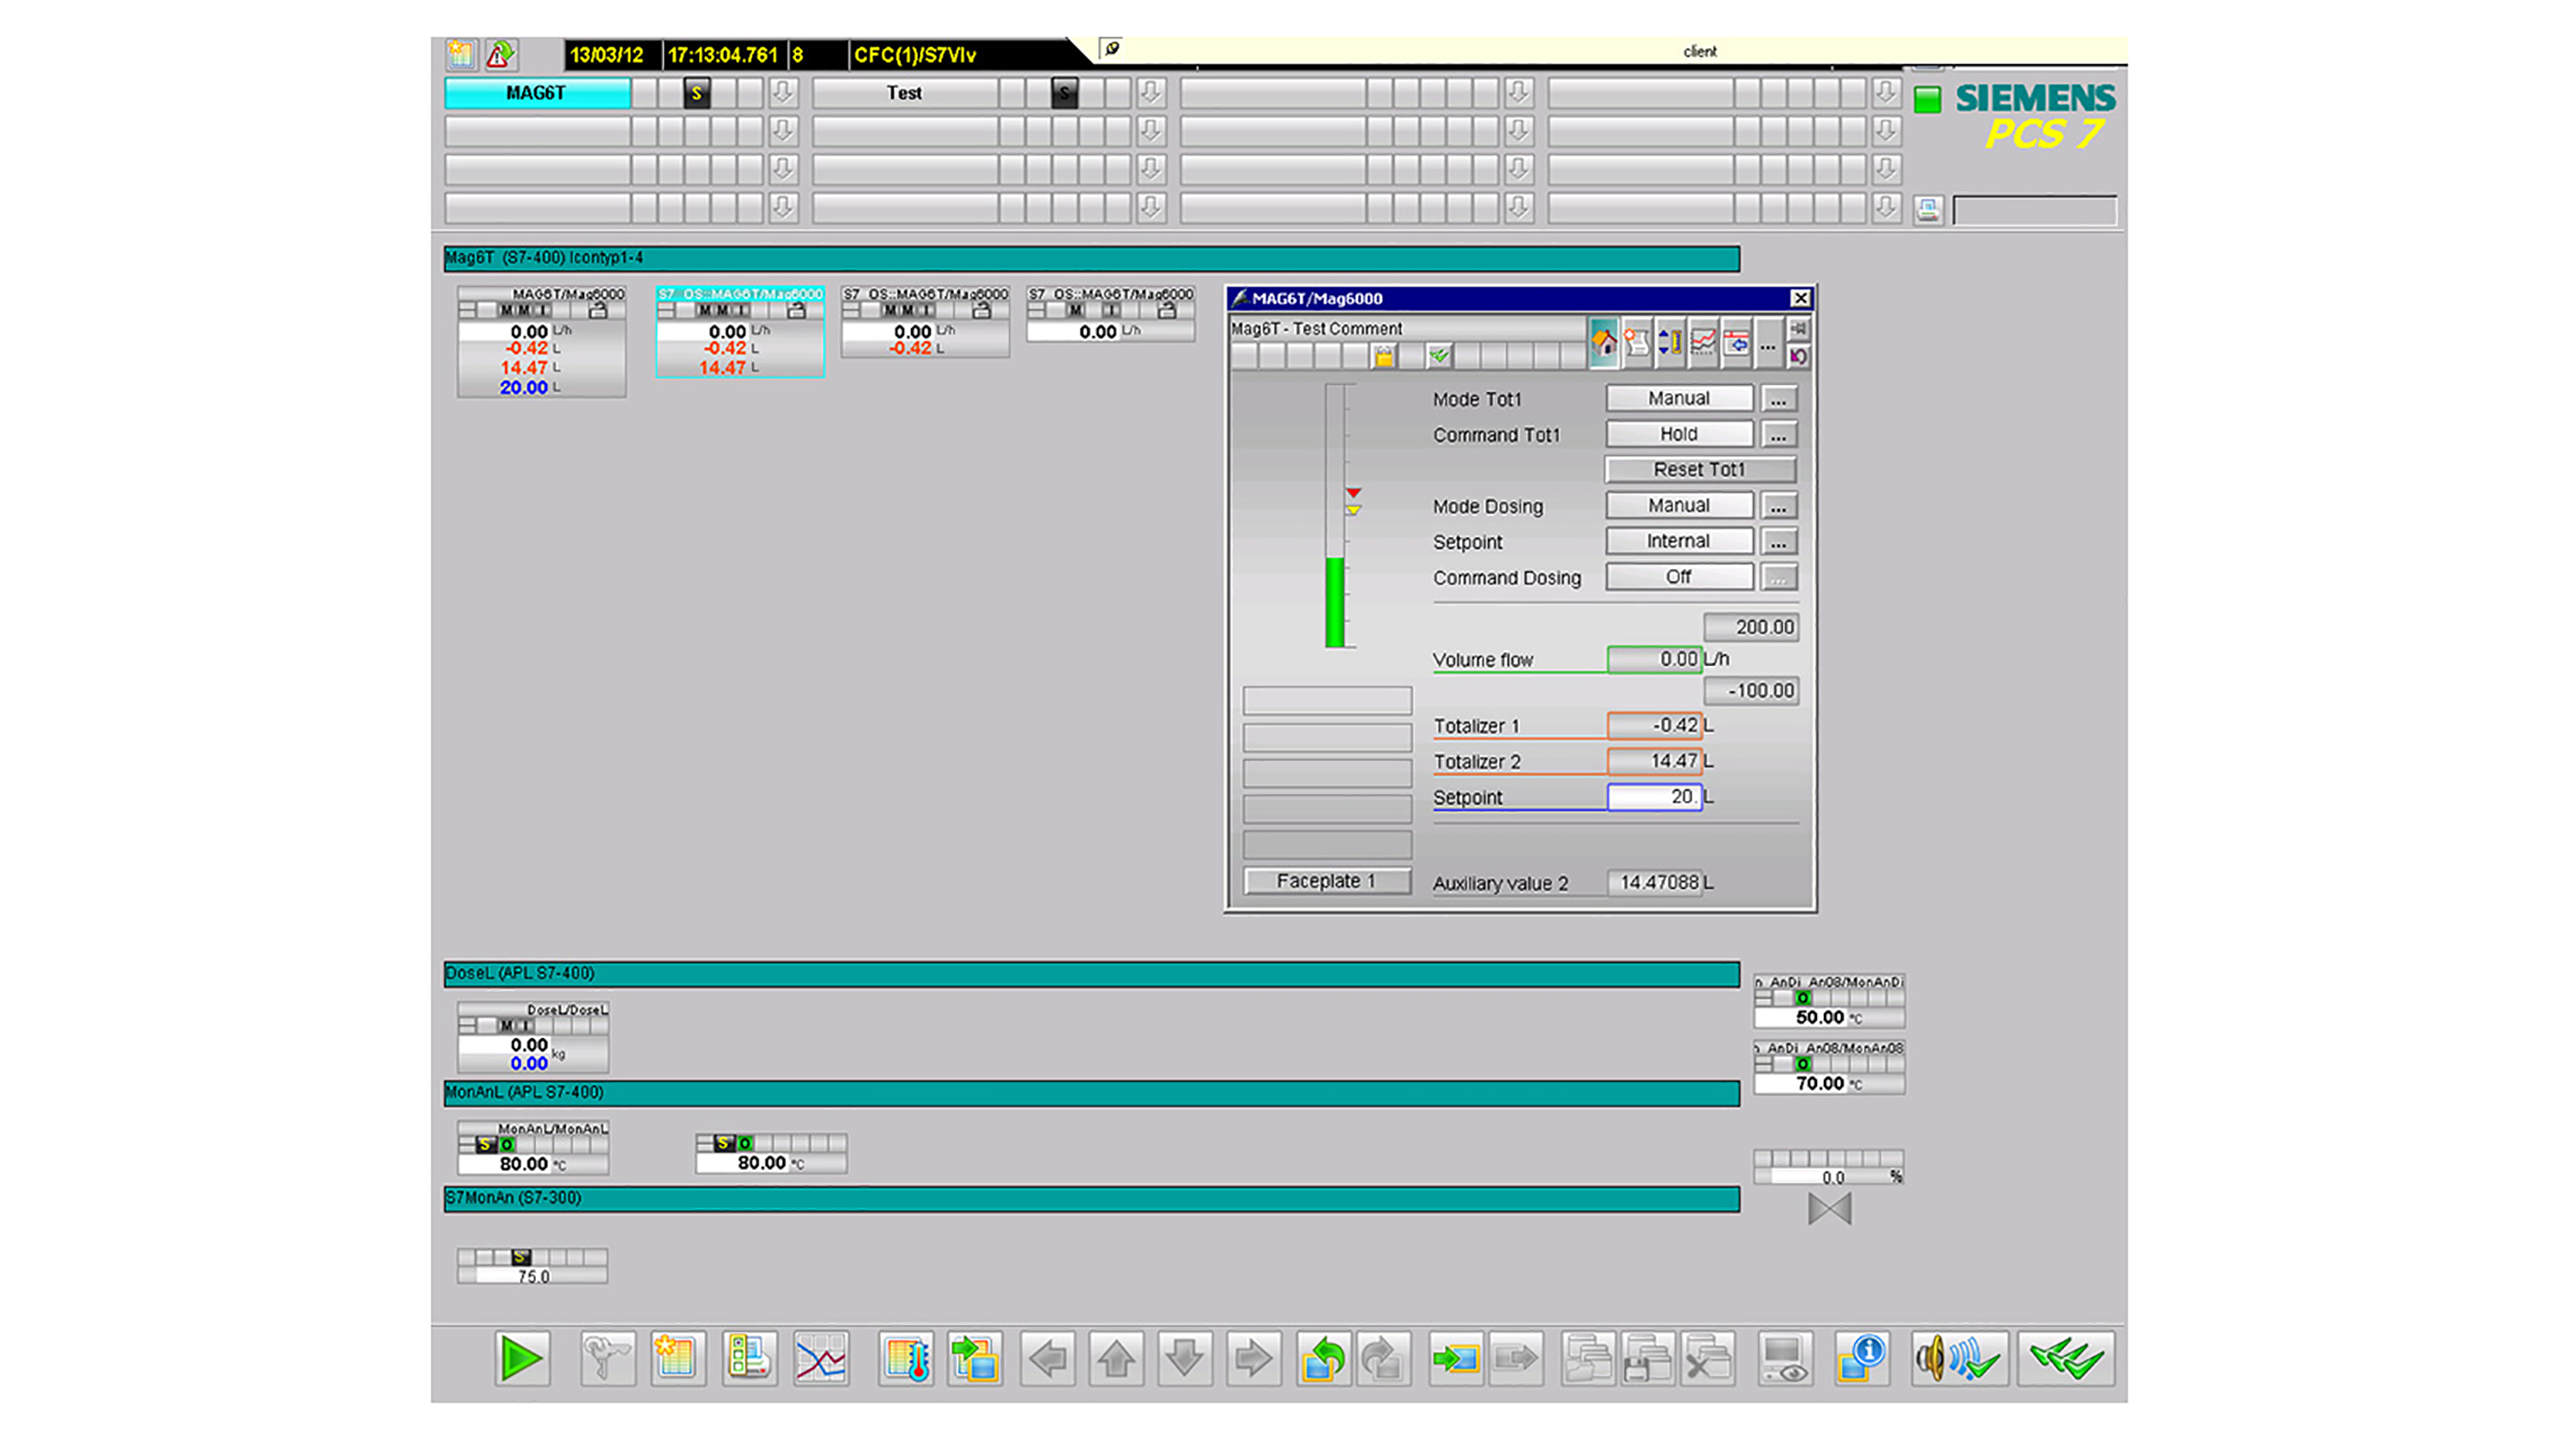2560x1440 pixels.
Task: Toggle Setpoint Internal button
Action: coord(1678,541)
